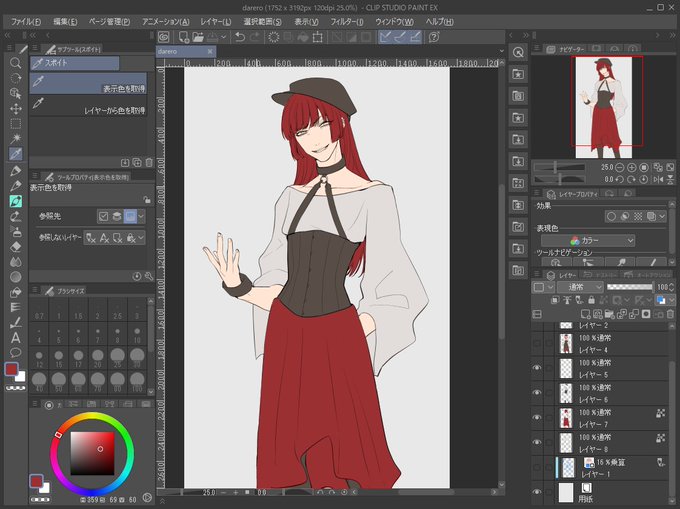
Task: Delete layer with trash icon in Layer panel
Action: point(670,314)
